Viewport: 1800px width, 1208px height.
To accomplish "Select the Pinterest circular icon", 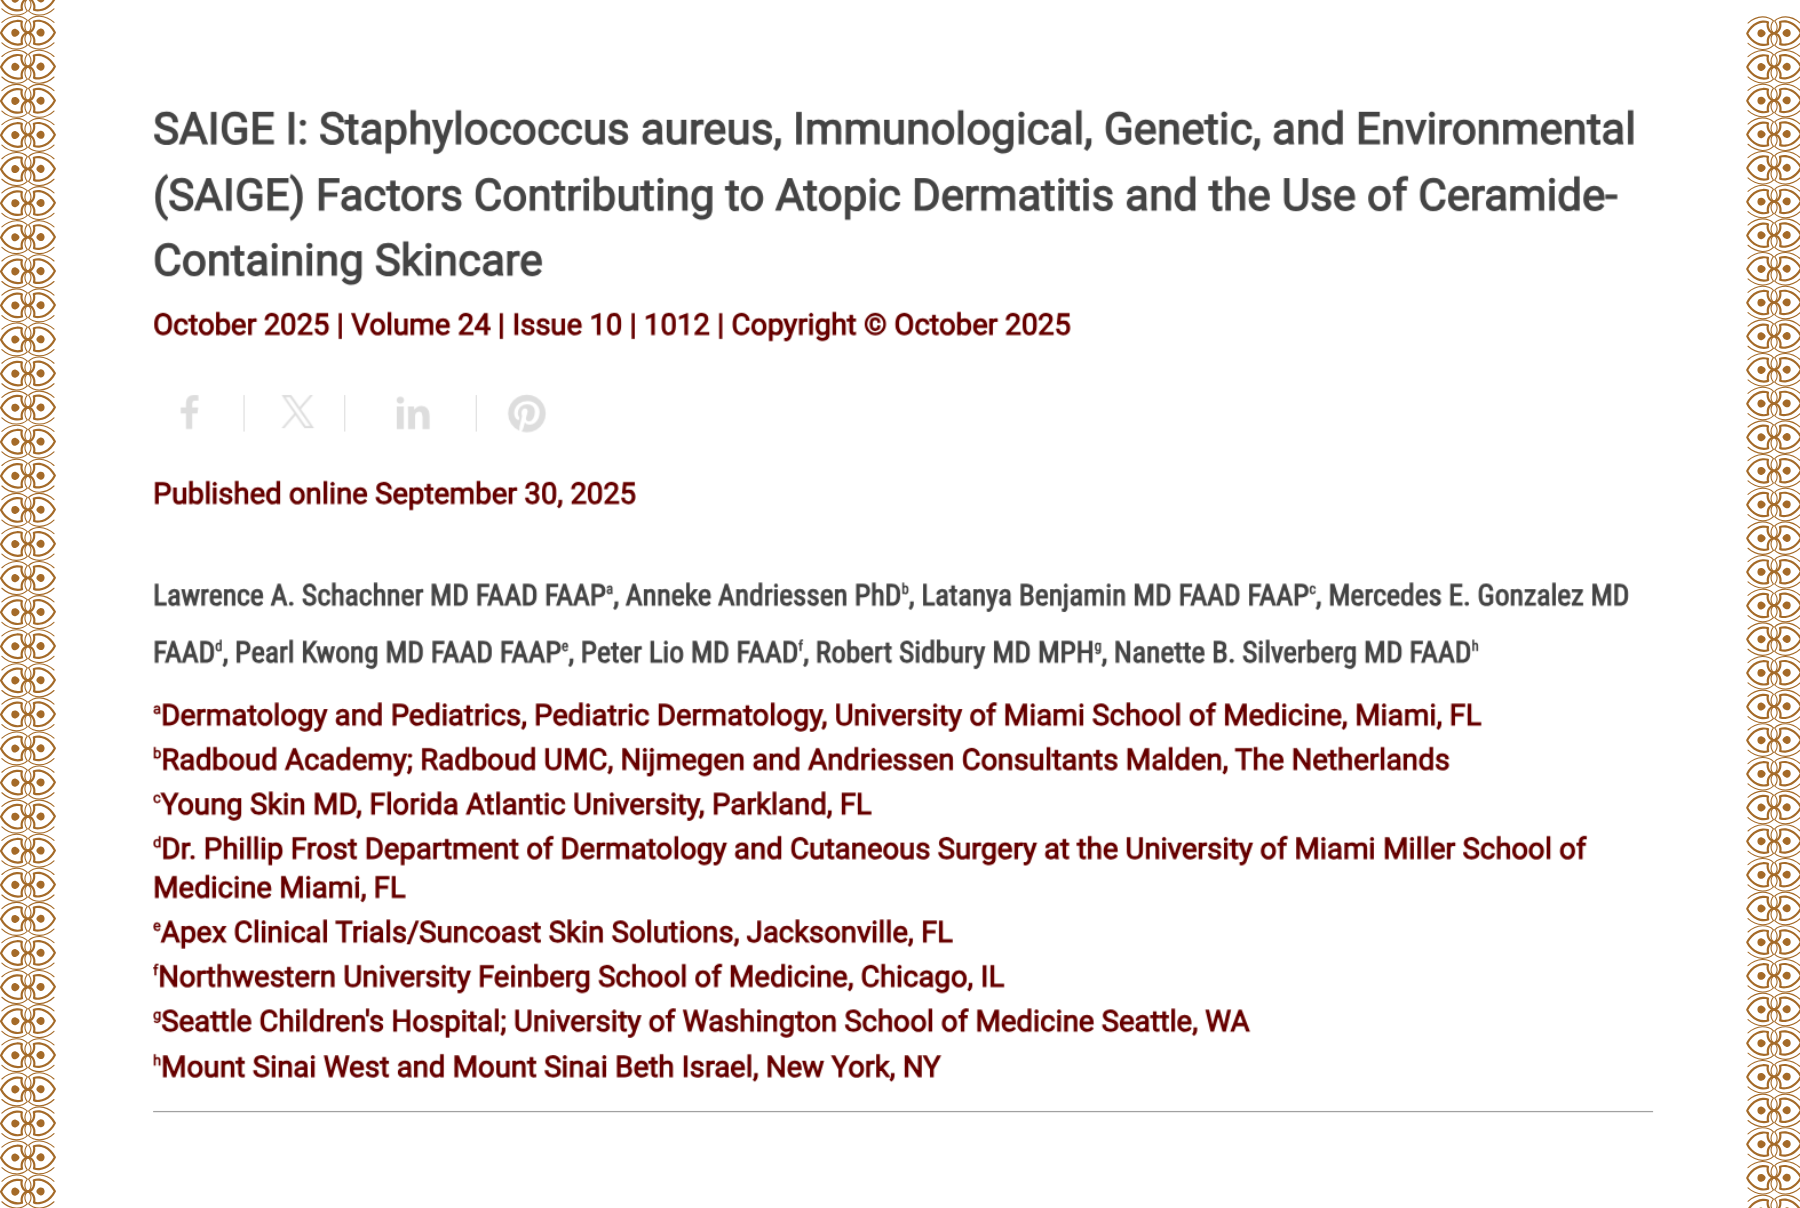I will pyautogui.click(x=527, y=413).
